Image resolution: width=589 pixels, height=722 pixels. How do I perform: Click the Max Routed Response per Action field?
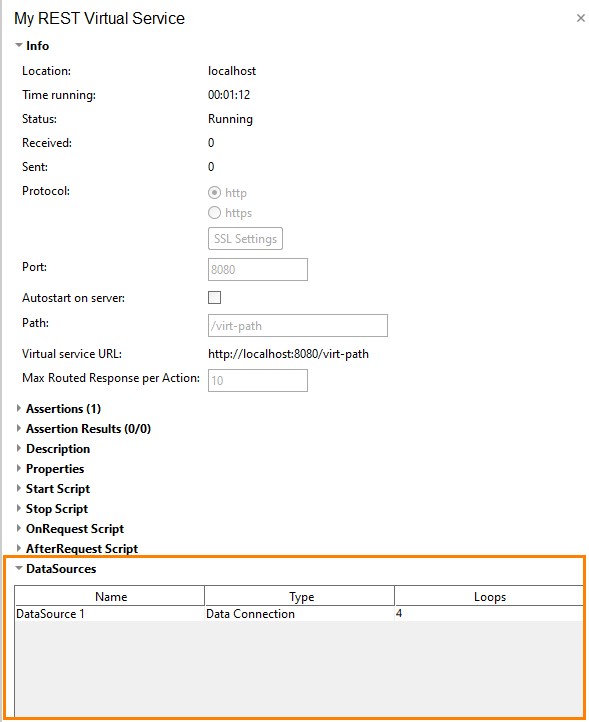[257, 380]
